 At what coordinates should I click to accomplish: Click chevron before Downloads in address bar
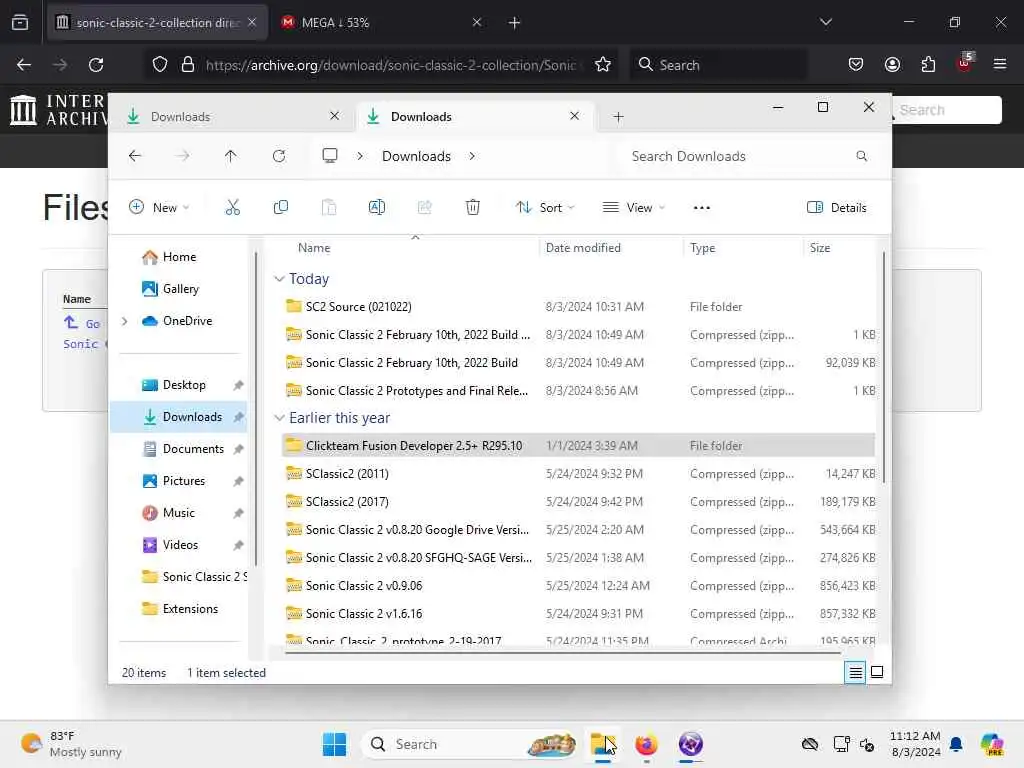coord(360,156)
